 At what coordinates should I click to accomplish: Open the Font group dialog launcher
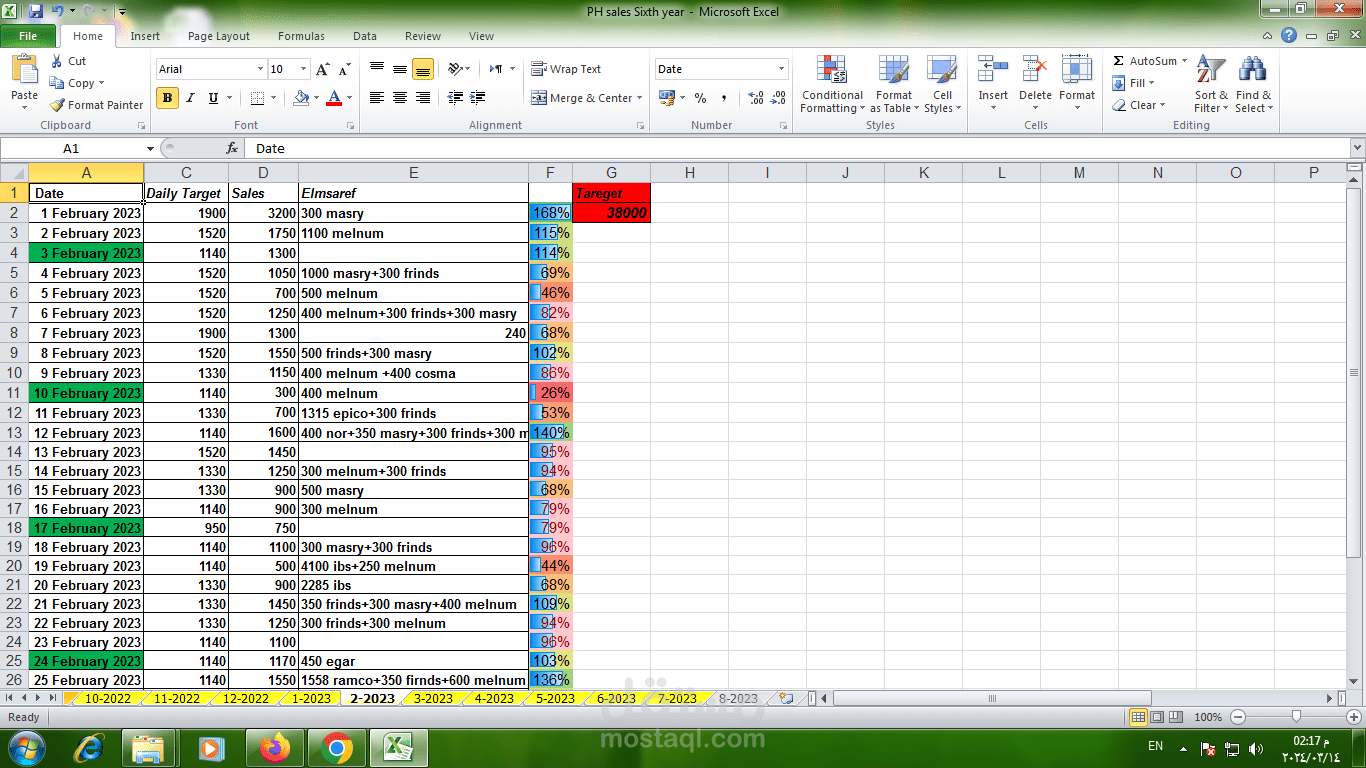coord(350,126)
